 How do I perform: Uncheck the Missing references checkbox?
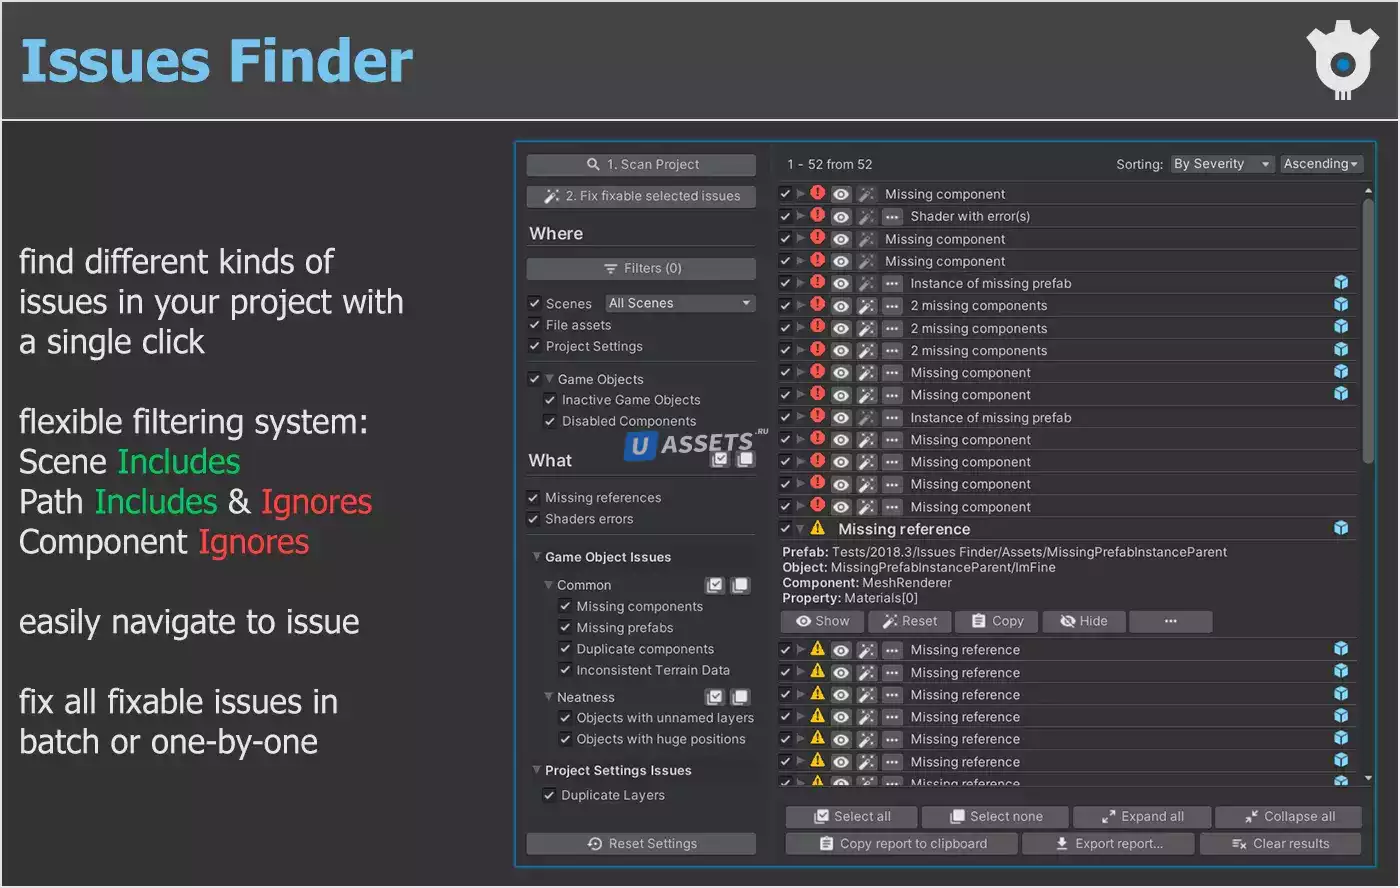[534, 497]
